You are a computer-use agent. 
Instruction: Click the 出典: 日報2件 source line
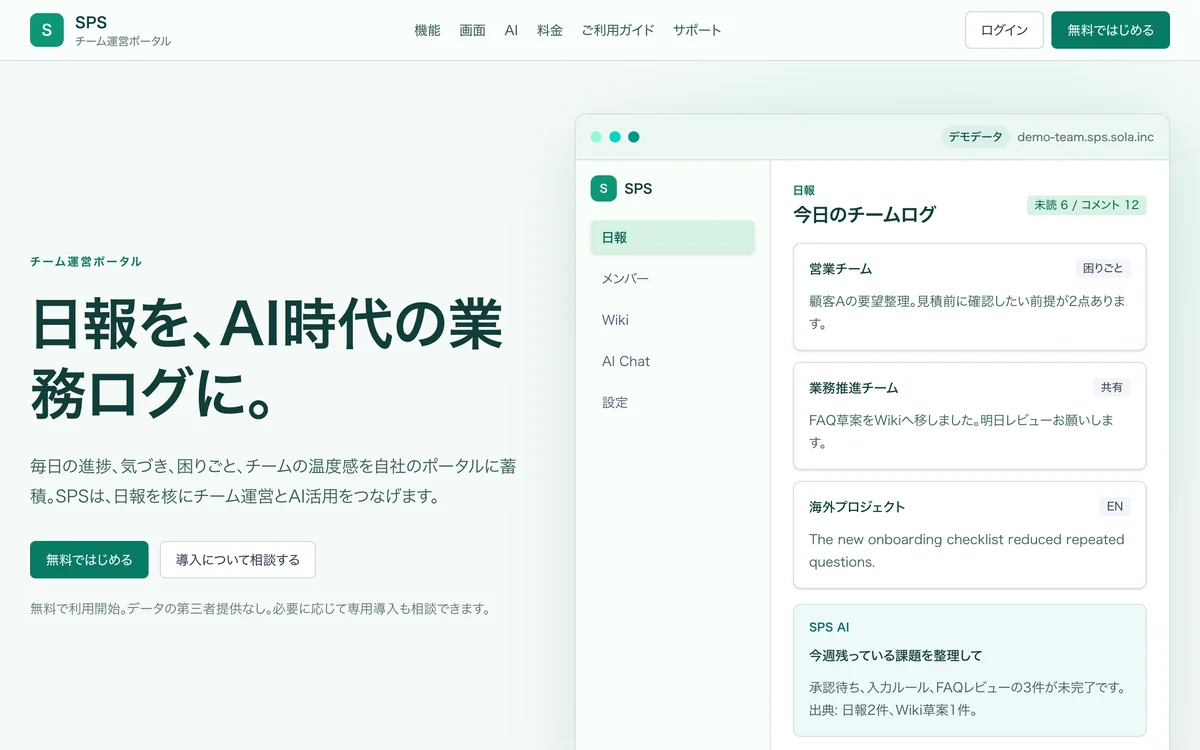click(893, 711)
